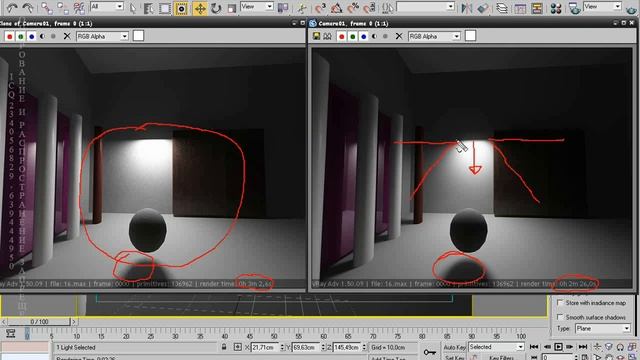Click white color swatch in right frame window
Screen dimensions: 640x360
(x=470, y=36)
